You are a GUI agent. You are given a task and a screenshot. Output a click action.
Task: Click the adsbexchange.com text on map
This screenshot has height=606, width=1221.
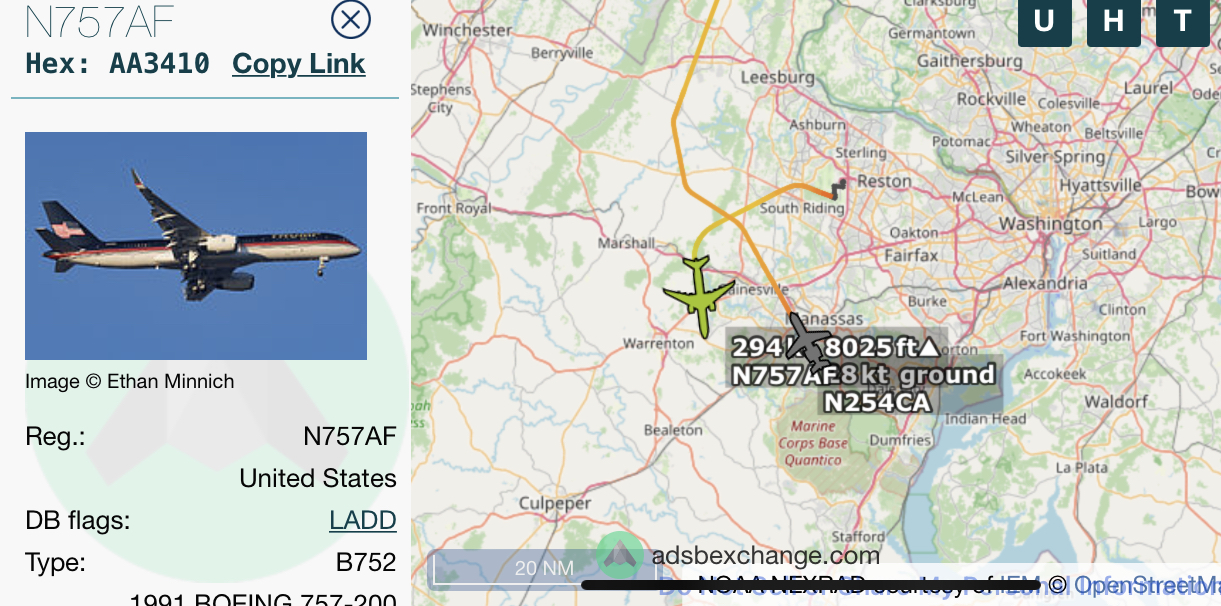[766, 556]
